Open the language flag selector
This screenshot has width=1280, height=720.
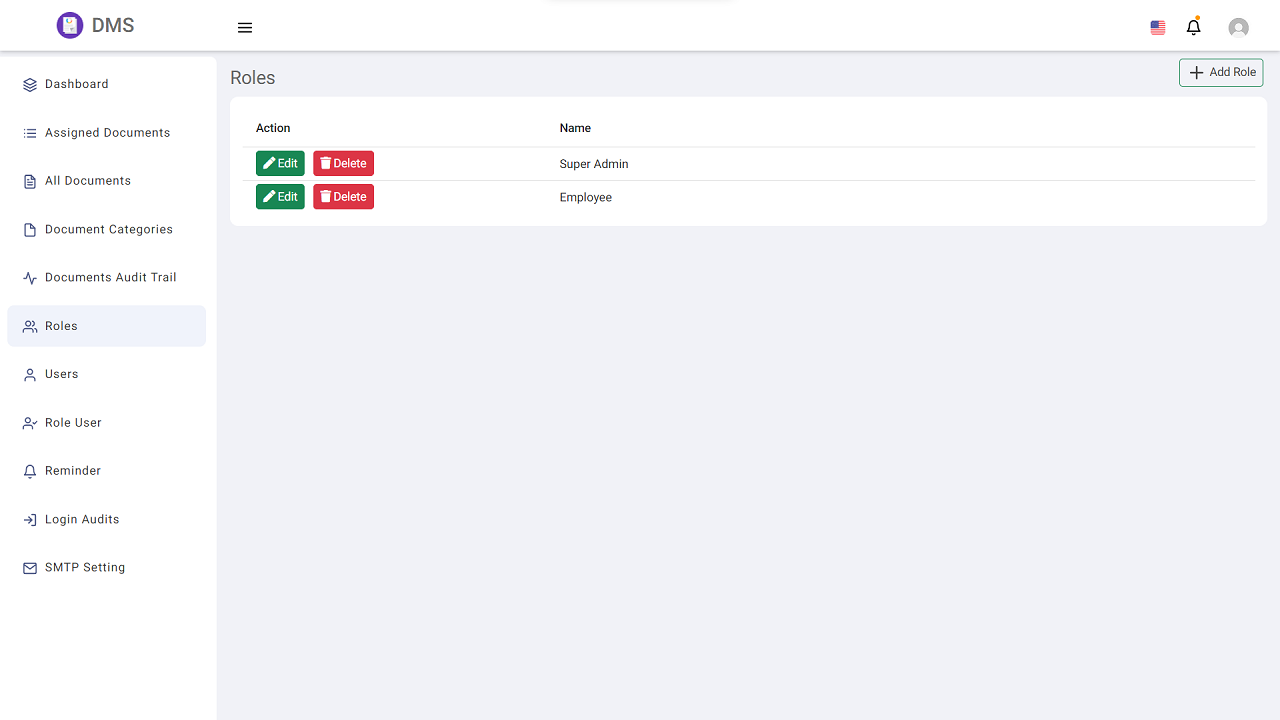tap(1157, 27)
